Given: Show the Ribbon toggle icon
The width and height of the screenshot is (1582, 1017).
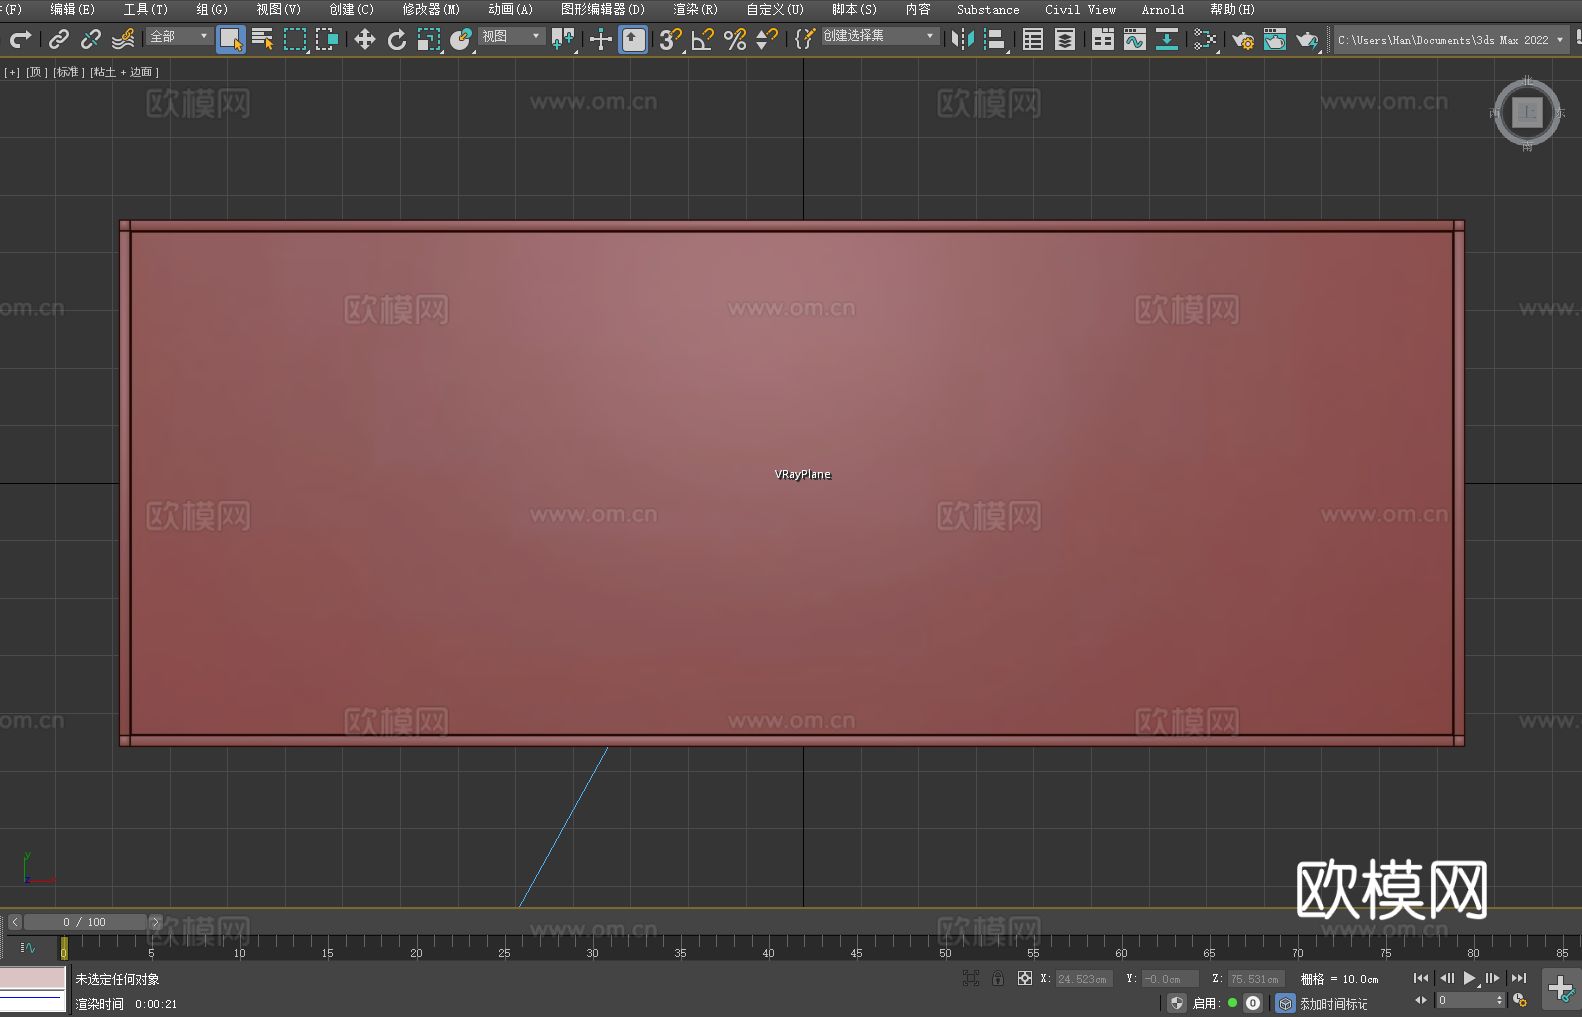Looking at the screenshot, I should [1103, 39].
